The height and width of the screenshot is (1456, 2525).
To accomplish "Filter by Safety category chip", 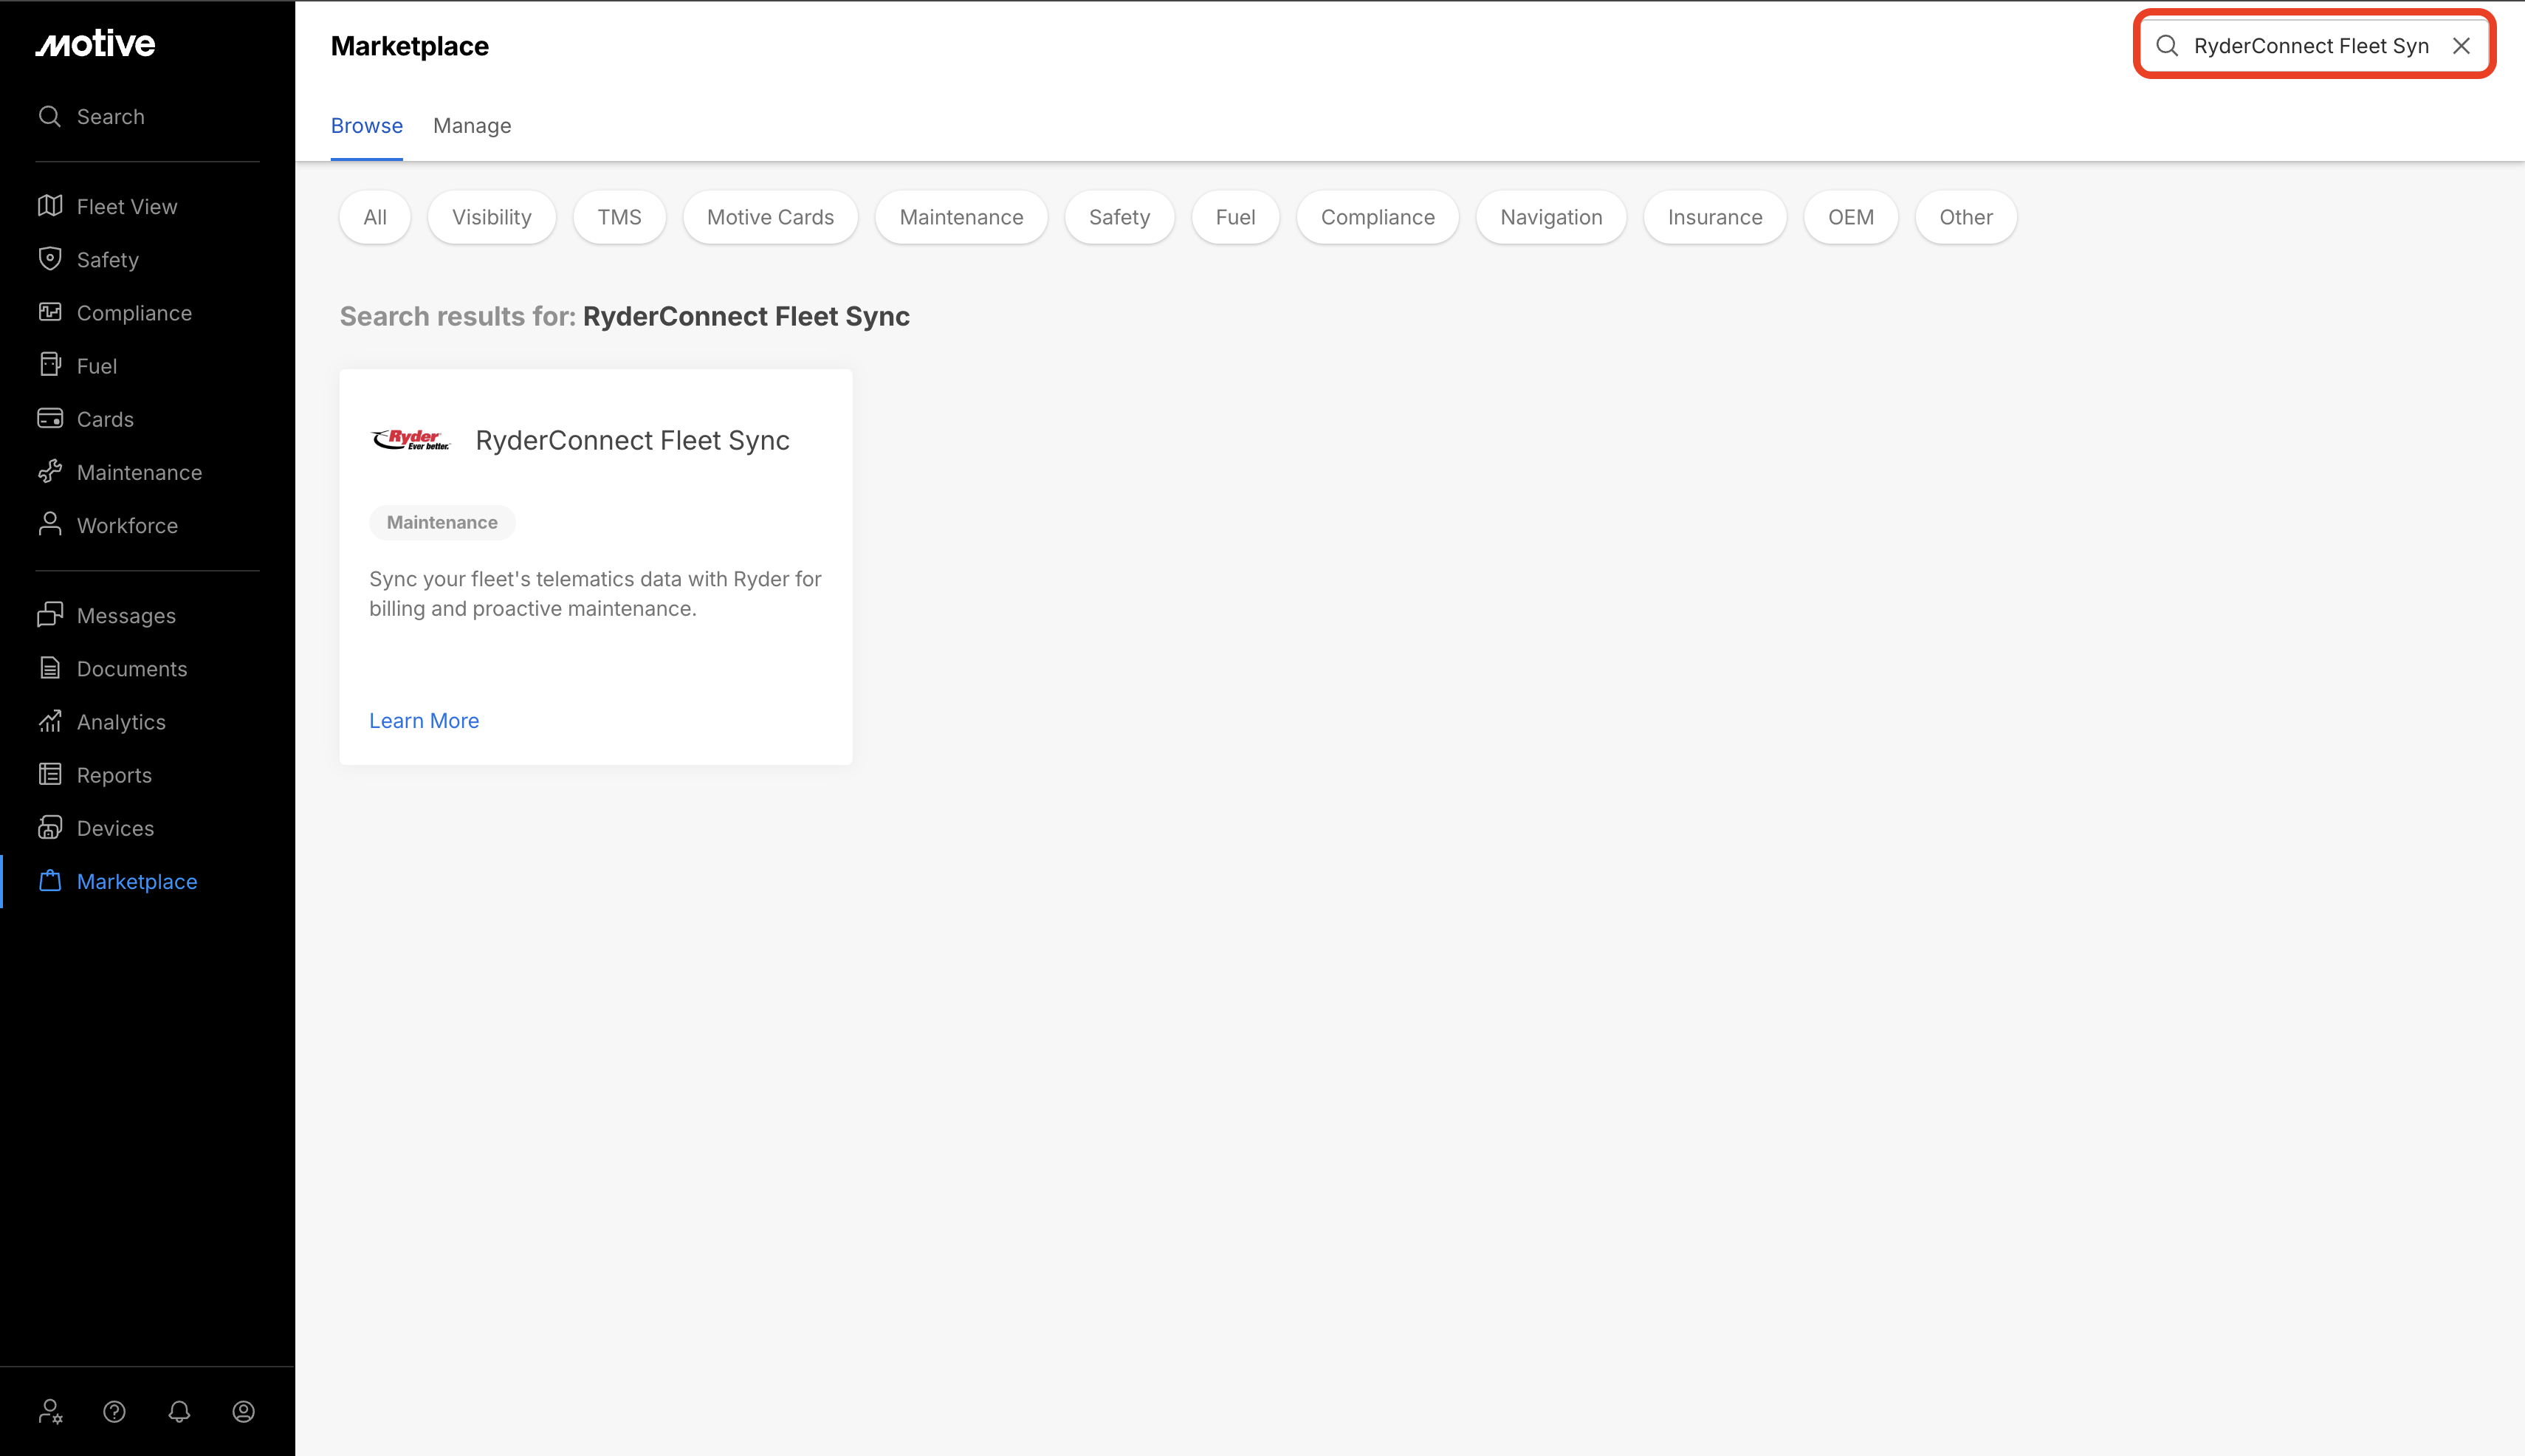I will (x=1120, y=217).
